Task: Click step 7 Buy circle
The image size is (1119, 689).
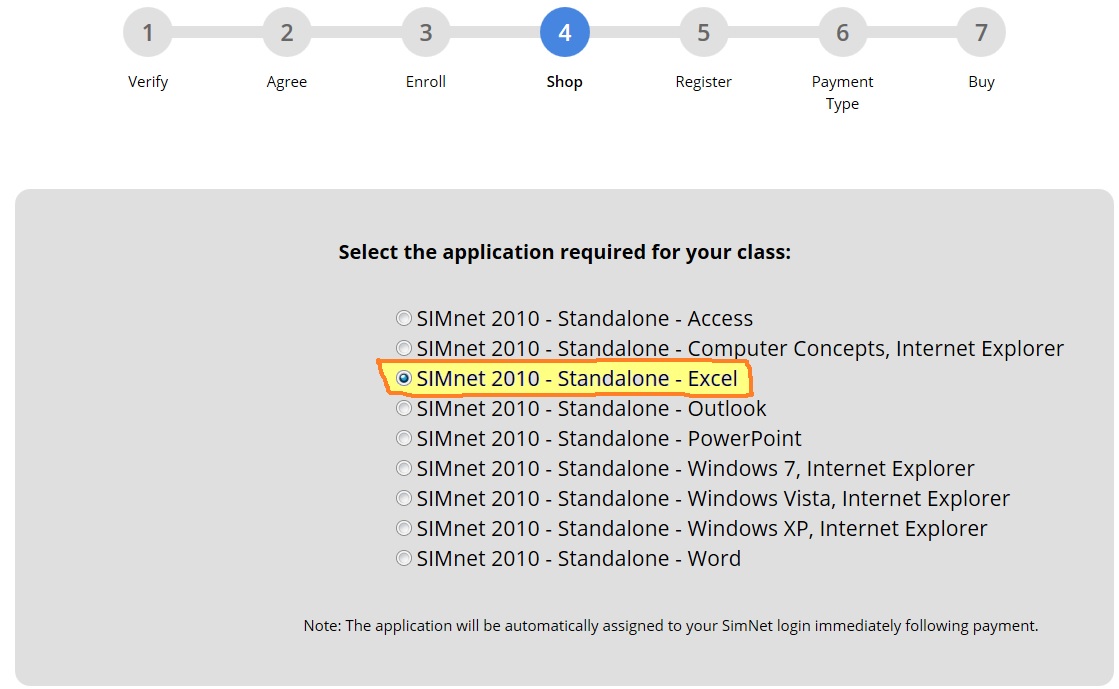Action: [x=981, y=32]
